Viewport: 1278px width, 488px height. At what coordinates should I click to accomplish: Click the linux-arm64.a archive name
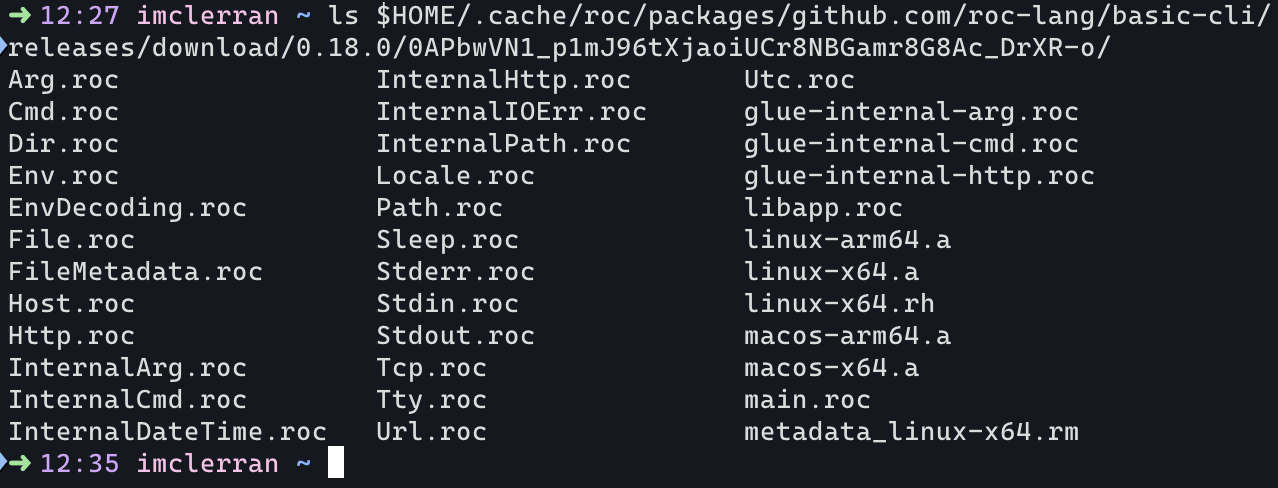(847, 240)
